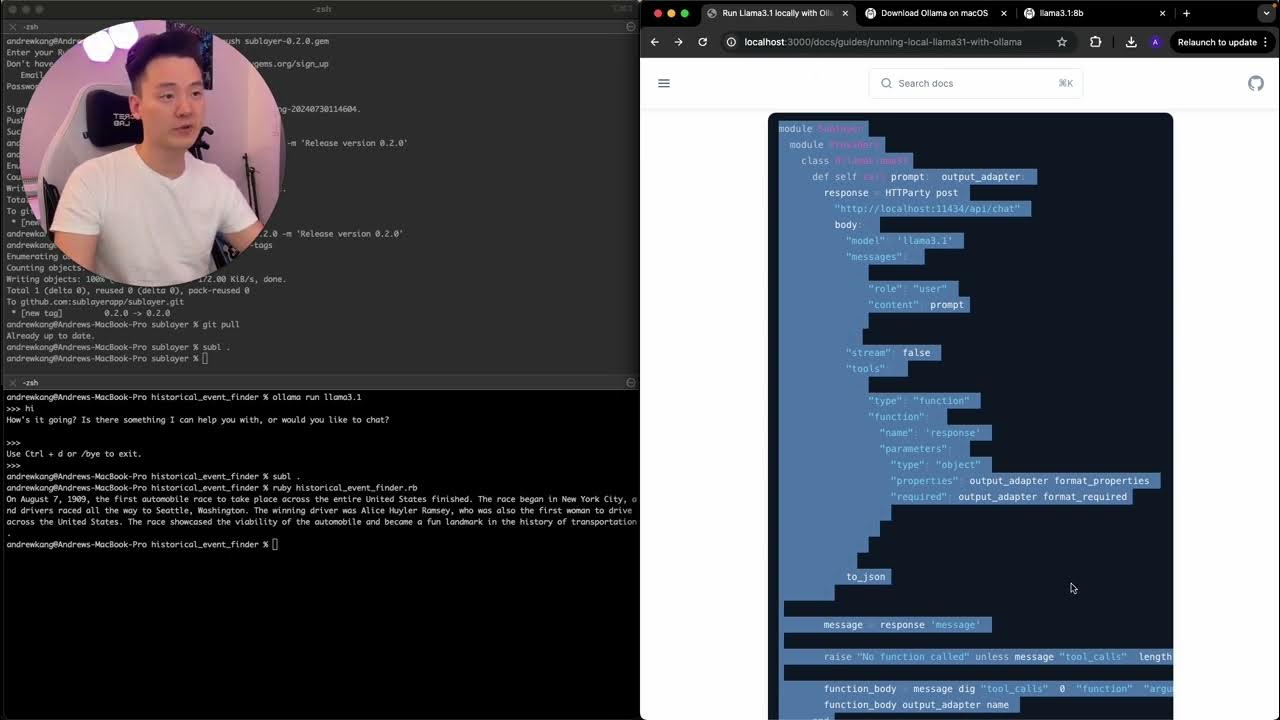1280x720 pixels.
Task: Open a new tab with the plus button
Action: tap(1186, 13)
